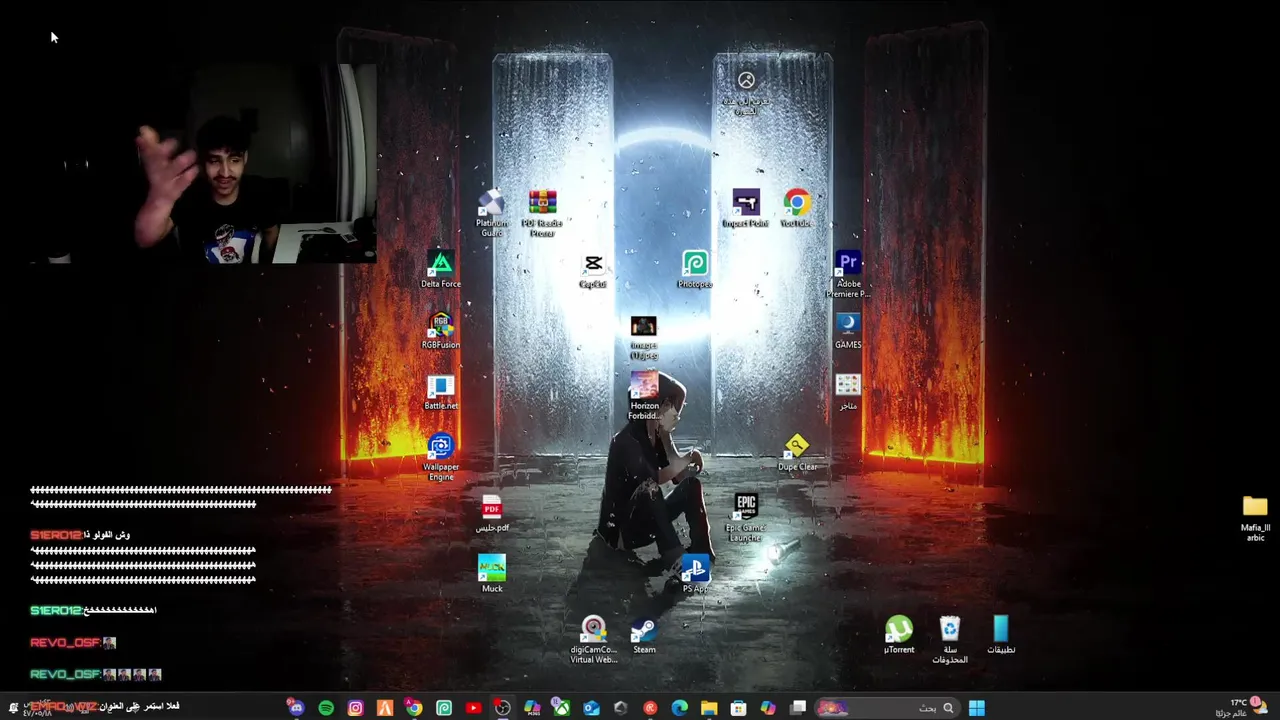Open the Dupe Clear shortcut

(797, 452)
